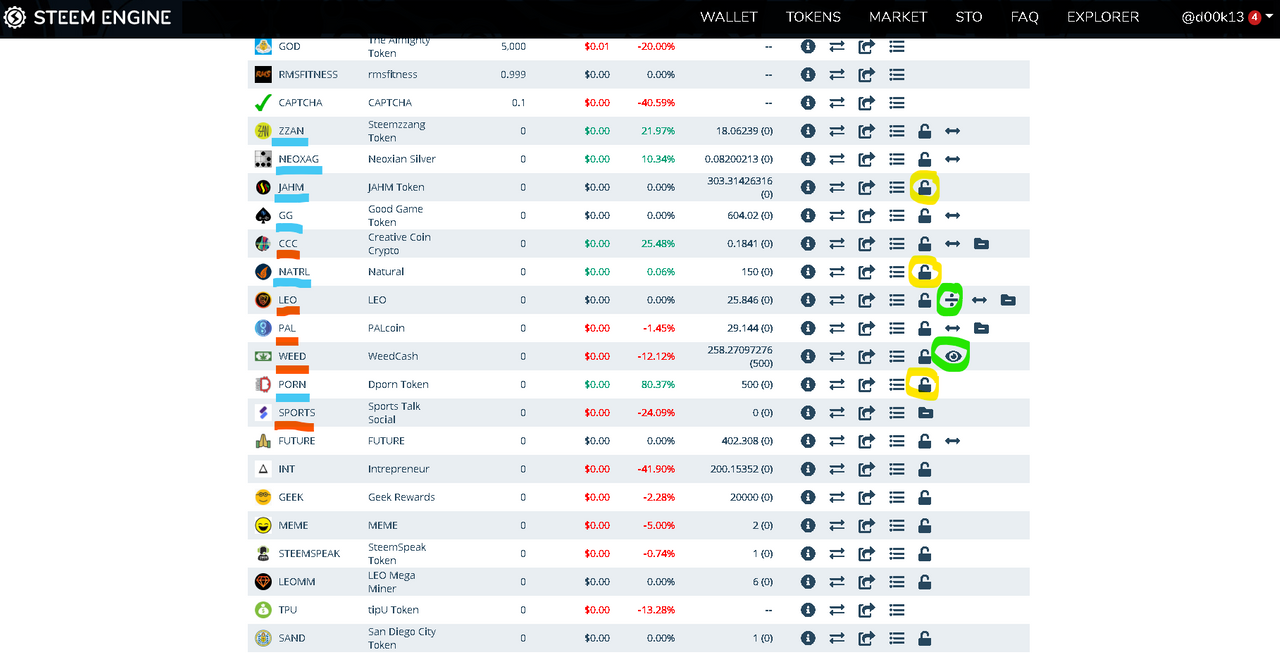Click the delegate arrows icon for GG
Viewport: 1280px width, 653px height.
953,215
